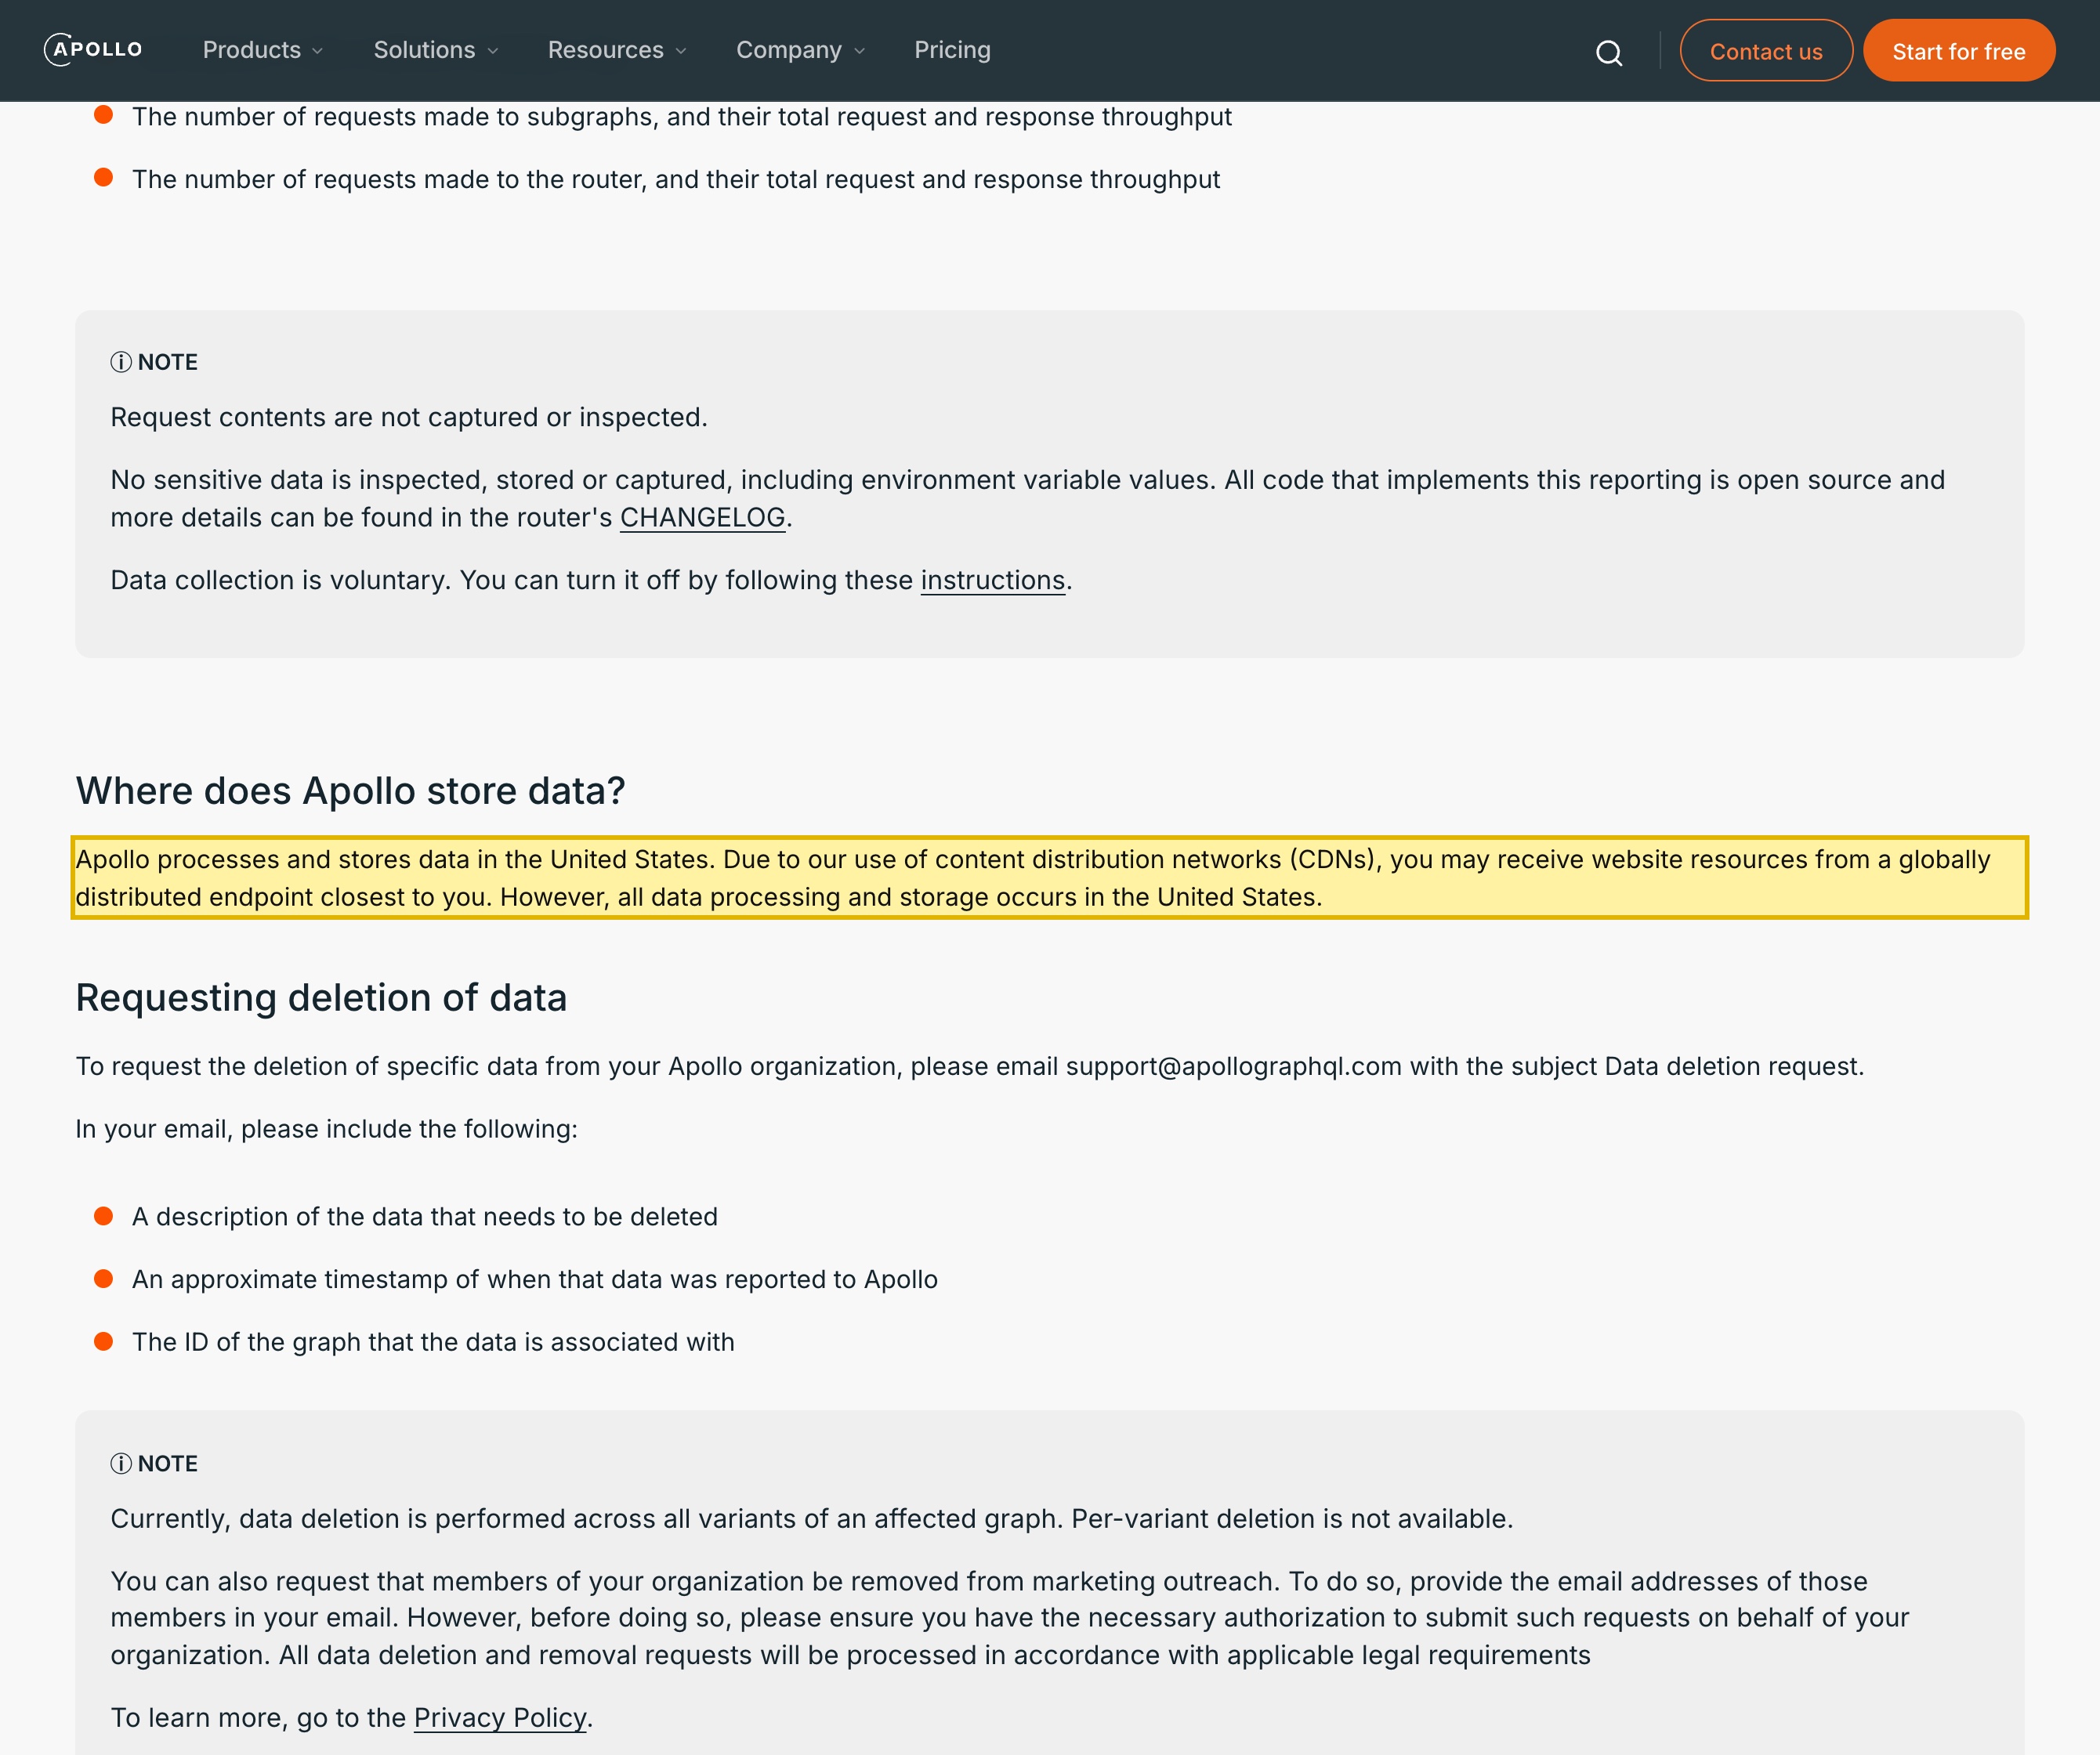This screenshot has height=1755, width=2100.
Task: Click 'The ID of the graph' bullet text
Action: click(433, 1342)
